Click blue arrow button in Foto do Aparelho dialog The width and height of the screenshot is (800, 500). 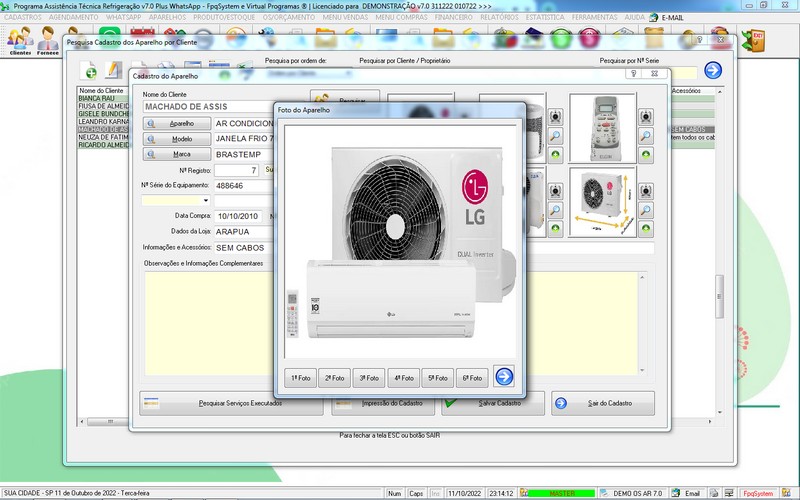504,377
